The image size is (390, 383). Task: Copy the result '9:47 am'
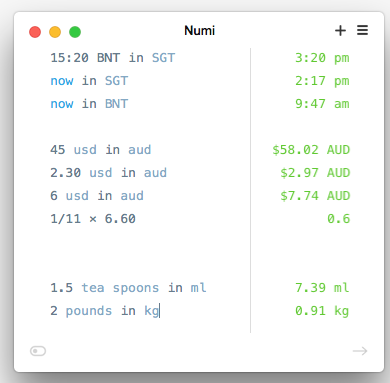(322, 104)
